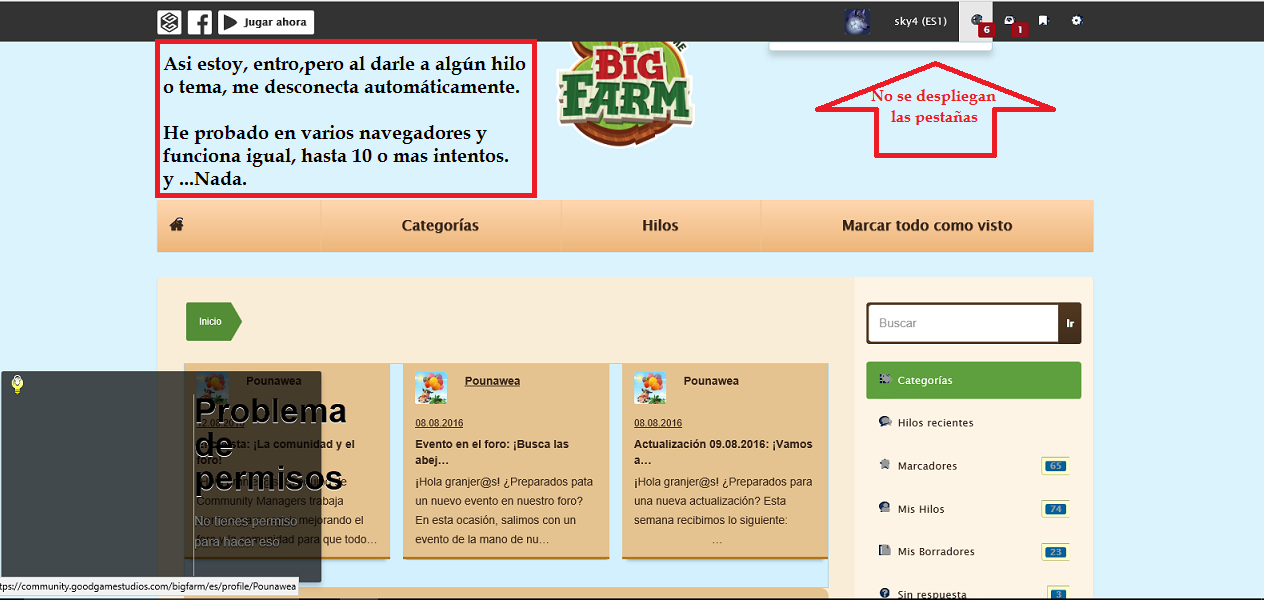Screen dimensions: 1264x600
Task: Go to forum home via house icon
Action: click(177, 225)
